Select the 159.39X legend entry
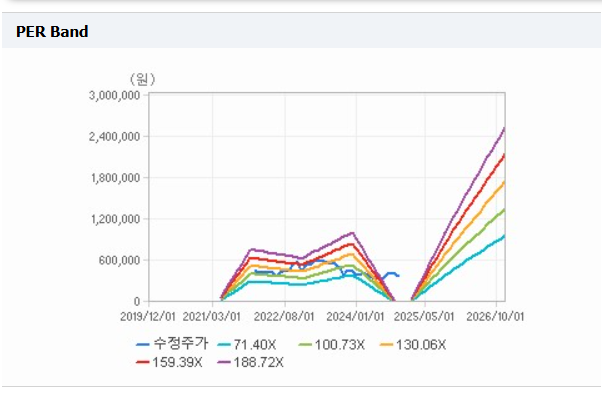This screenshot has height=396, width=602. [x=169, y=362]
